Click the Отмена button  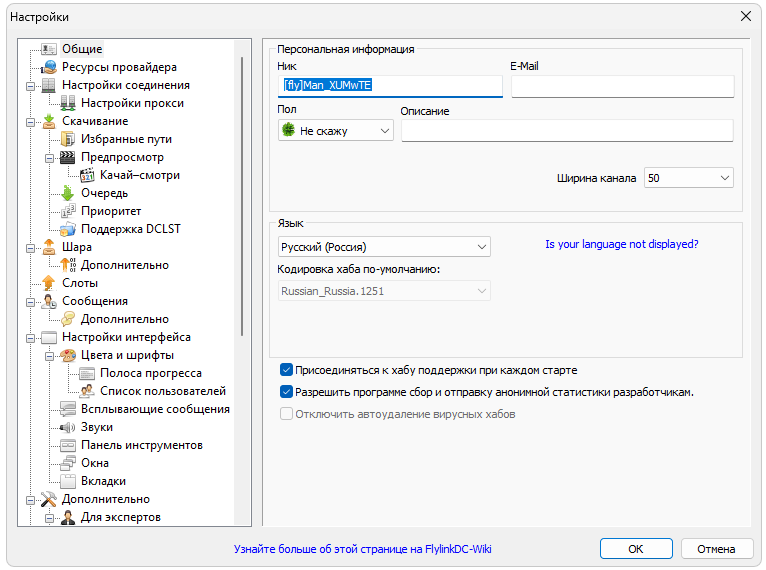[716, 549]
